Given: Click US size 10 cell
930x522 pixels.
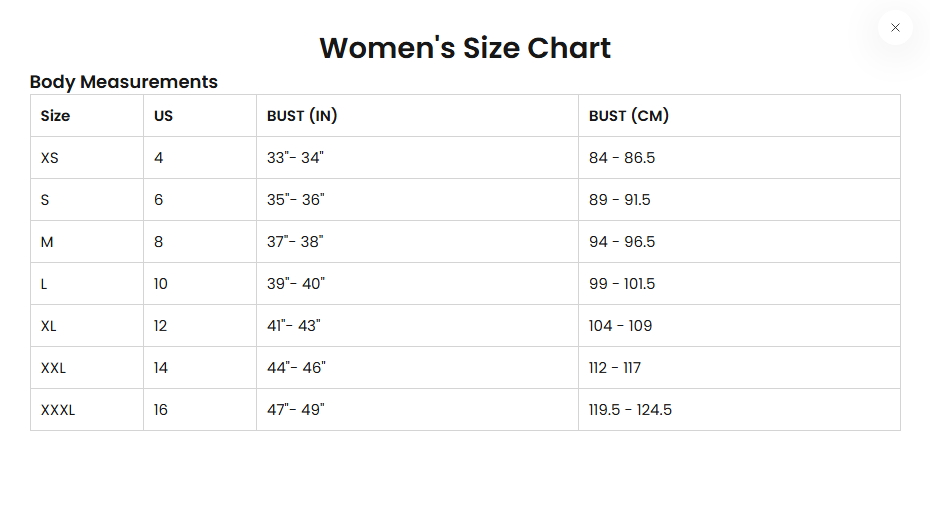Looking at the screenshot, I should click(x=161, y=284).
